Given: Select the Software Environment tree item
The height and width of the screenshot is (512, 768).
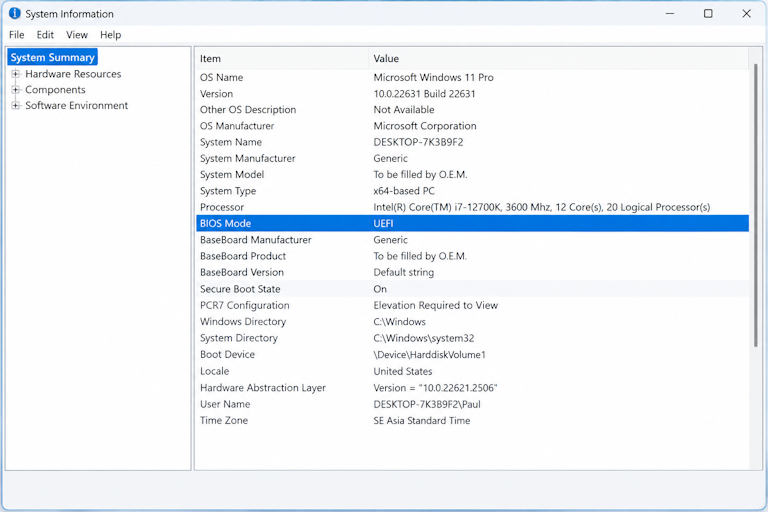Looking at the screenshot, I should (76, 105).
